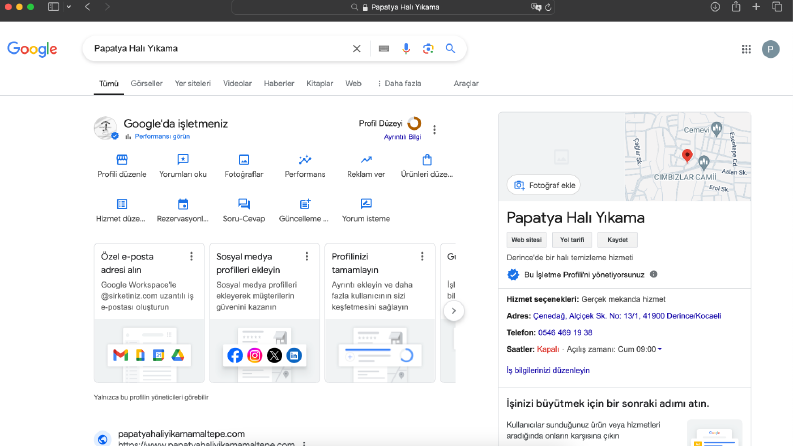Click the Google logo
This screenshot has width=793, height=446.
tap(32, 49)
